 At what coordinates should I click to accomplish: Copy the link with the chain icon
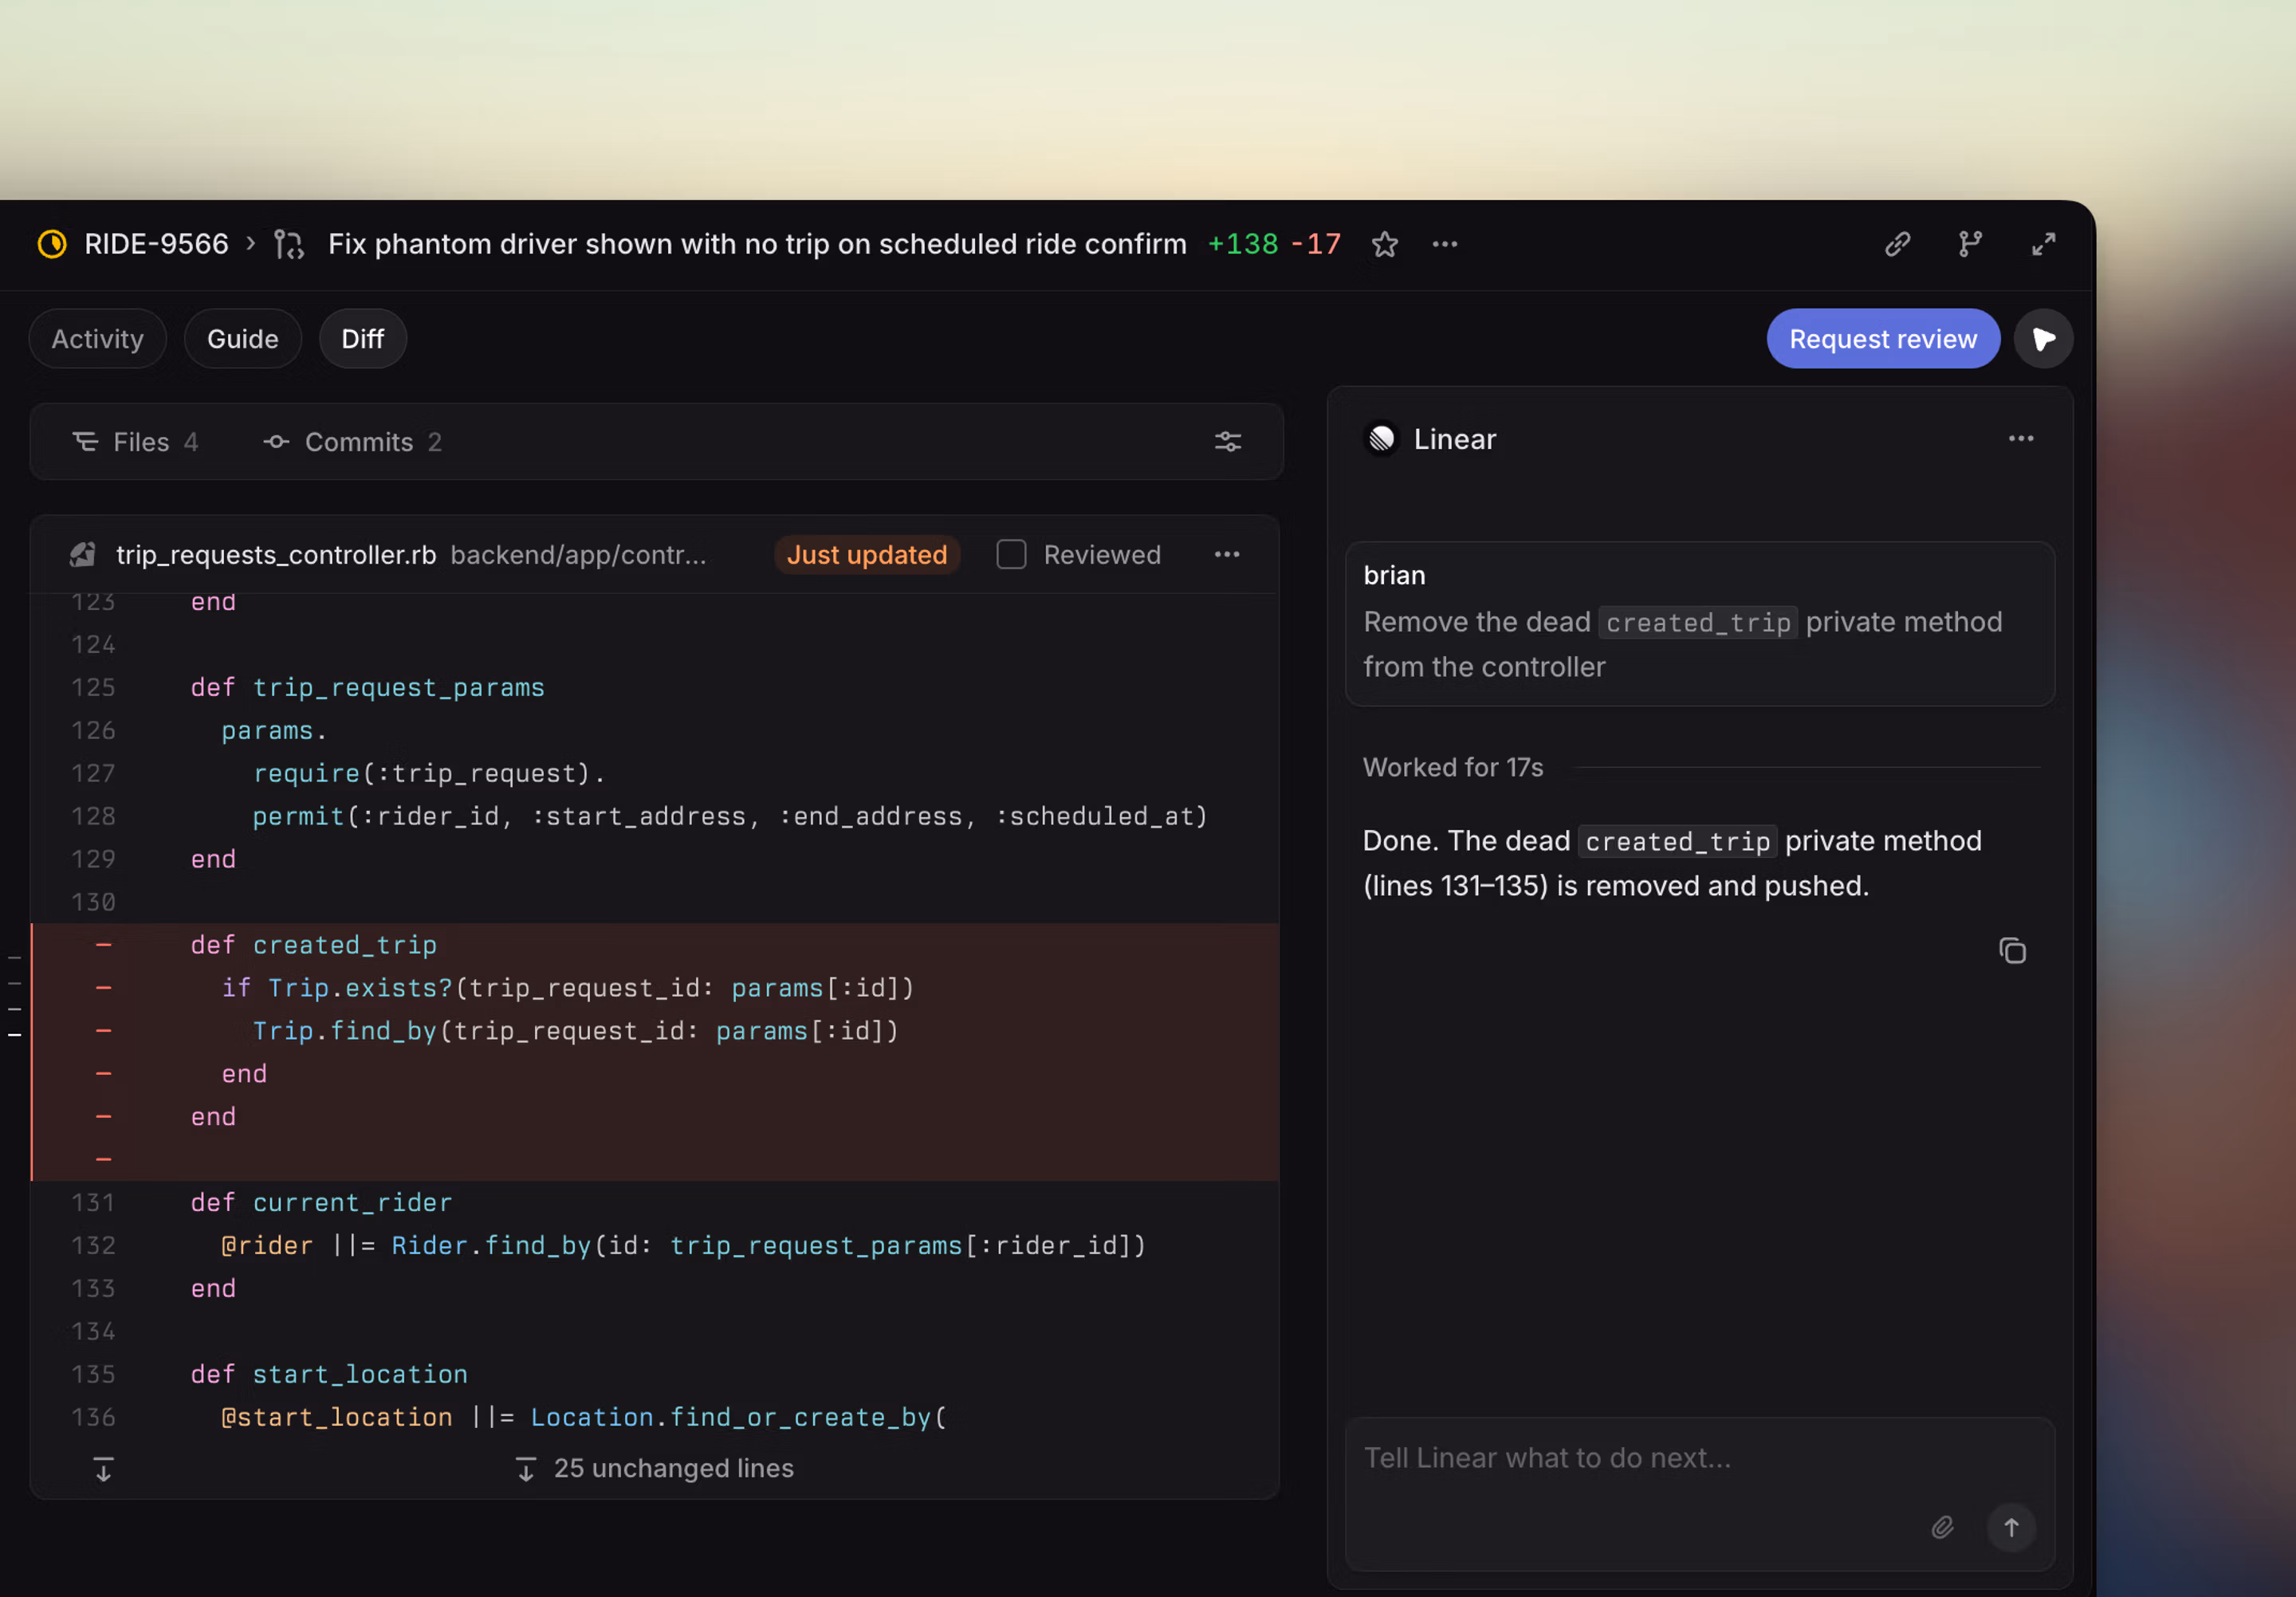(x=1897, y=244)
